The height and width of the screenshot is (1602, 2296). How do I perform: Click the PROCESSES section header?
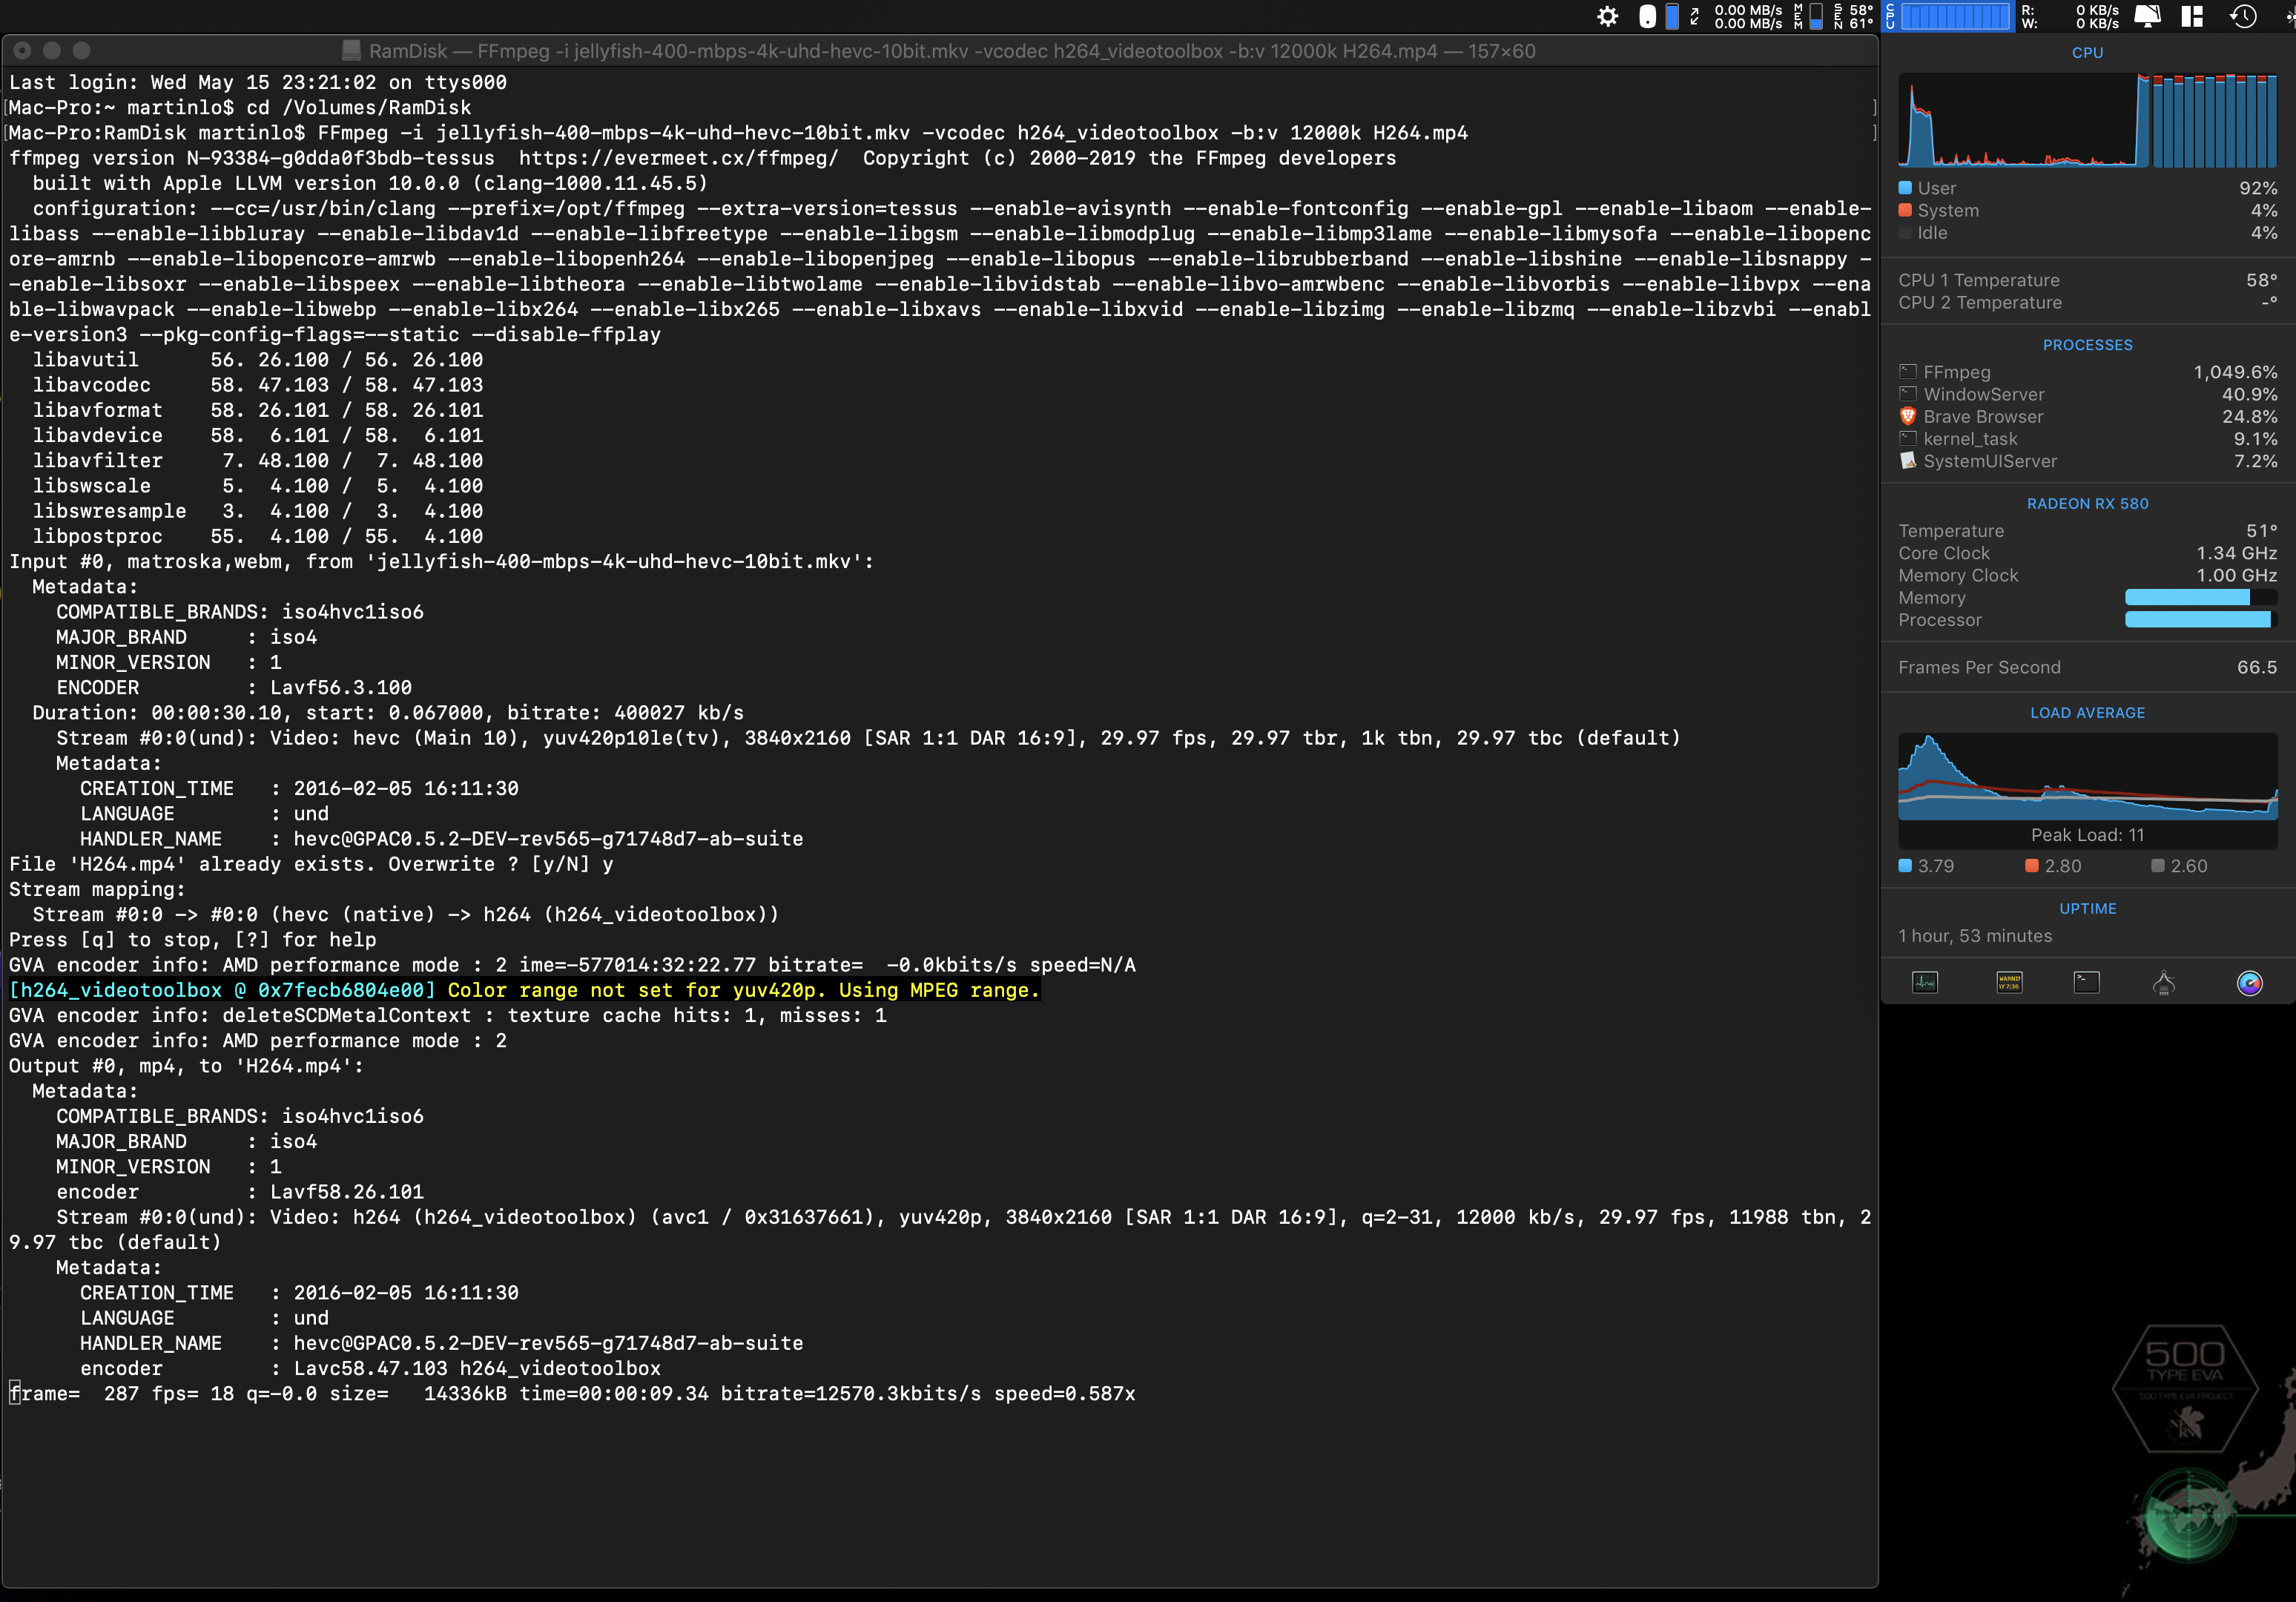click(x=2087, y=344)
